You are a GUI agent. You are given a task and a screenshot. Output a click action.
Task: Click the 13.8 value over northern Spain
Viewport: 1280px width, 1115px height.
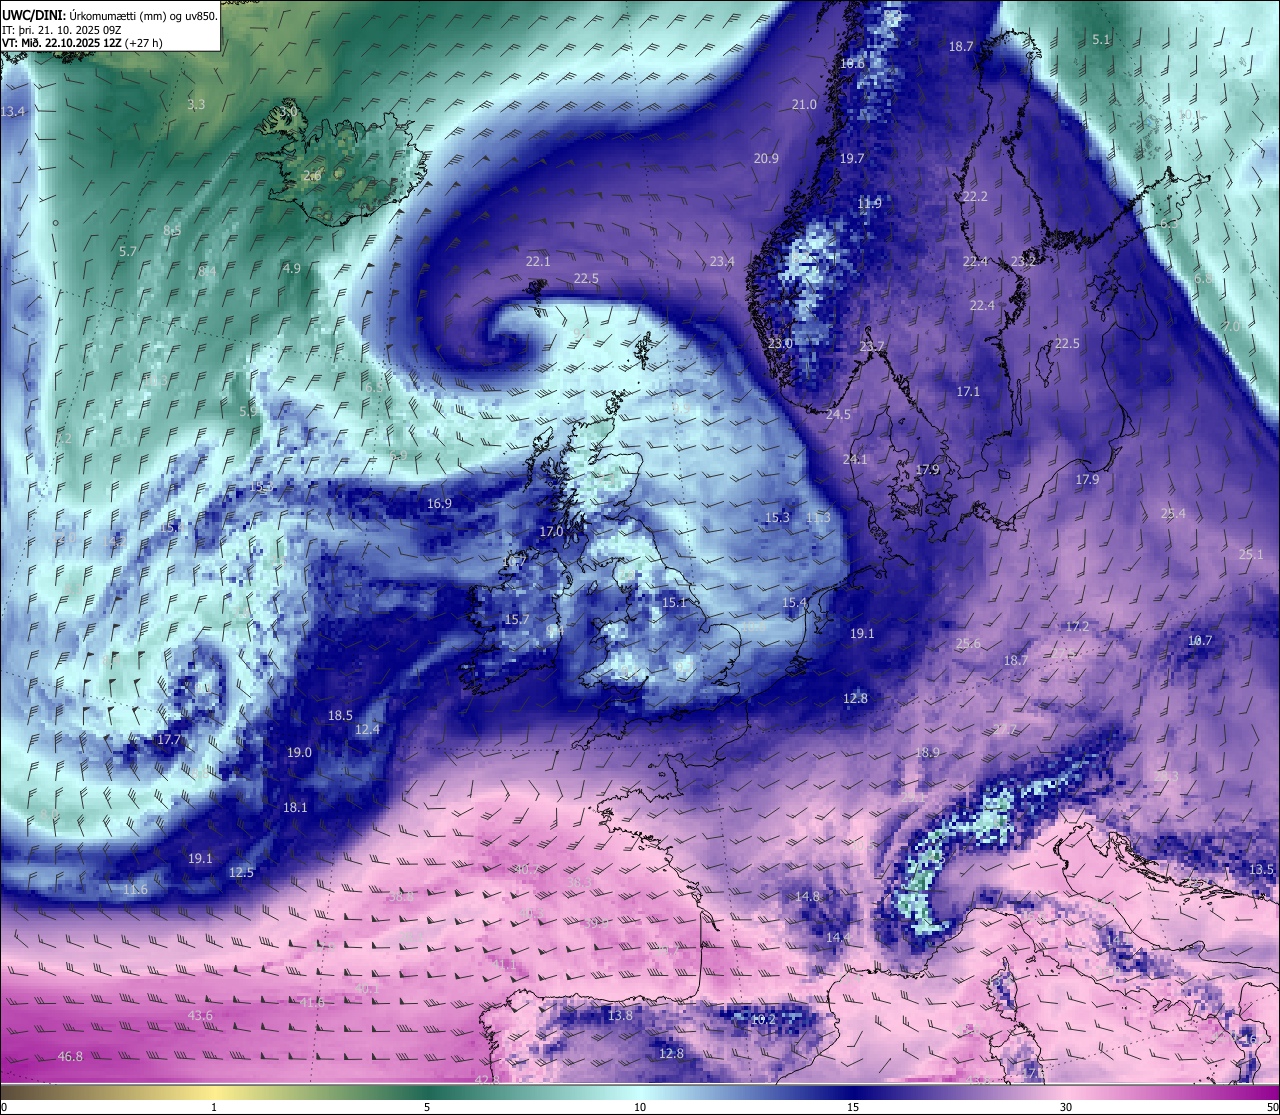tap(620, 1015)
